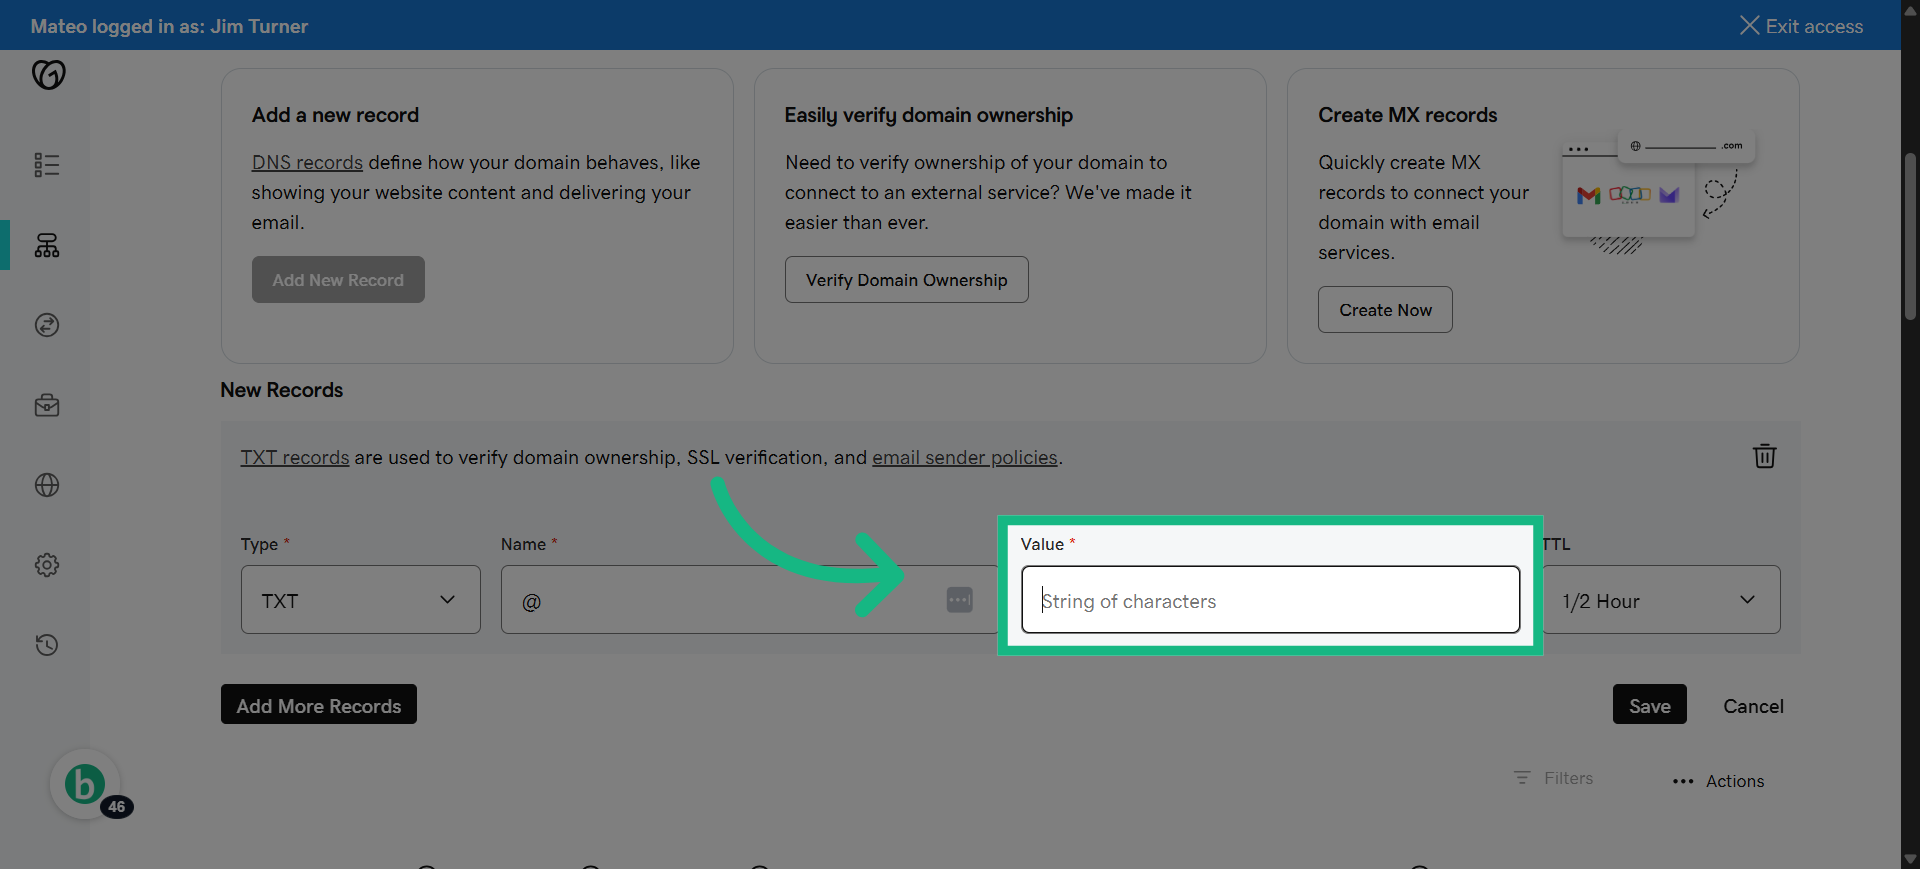Open the list view sidebar icon
The height and width of the screenshot is (869, 1920).
click(47, 165)
